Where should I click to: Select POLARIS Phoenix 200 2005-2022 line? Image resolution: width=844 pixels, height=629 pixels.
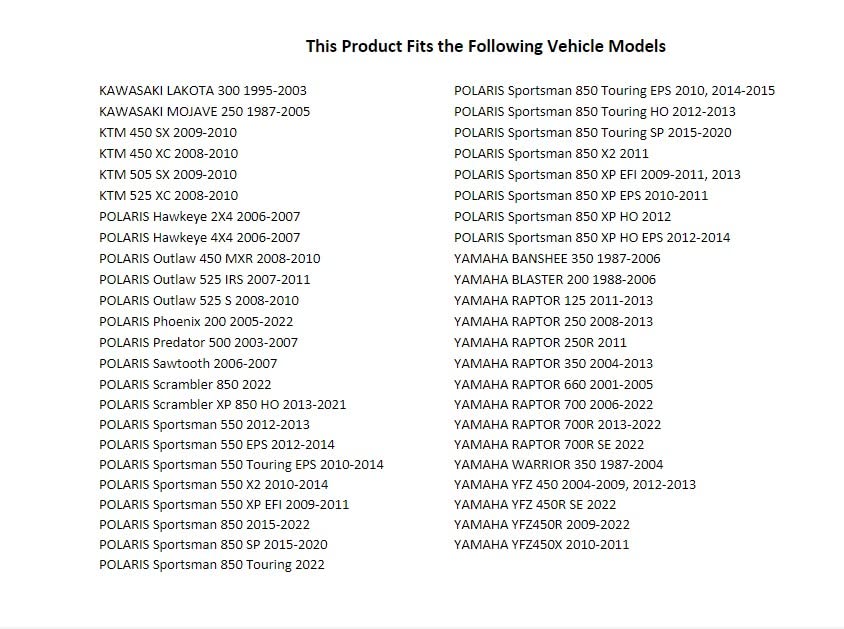196,321
